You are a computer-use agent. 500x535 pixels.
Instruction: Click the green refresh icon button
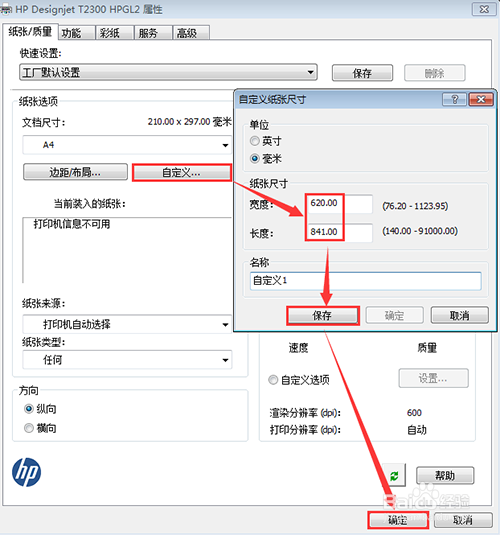pyautogui.click(x=394, y=475)
